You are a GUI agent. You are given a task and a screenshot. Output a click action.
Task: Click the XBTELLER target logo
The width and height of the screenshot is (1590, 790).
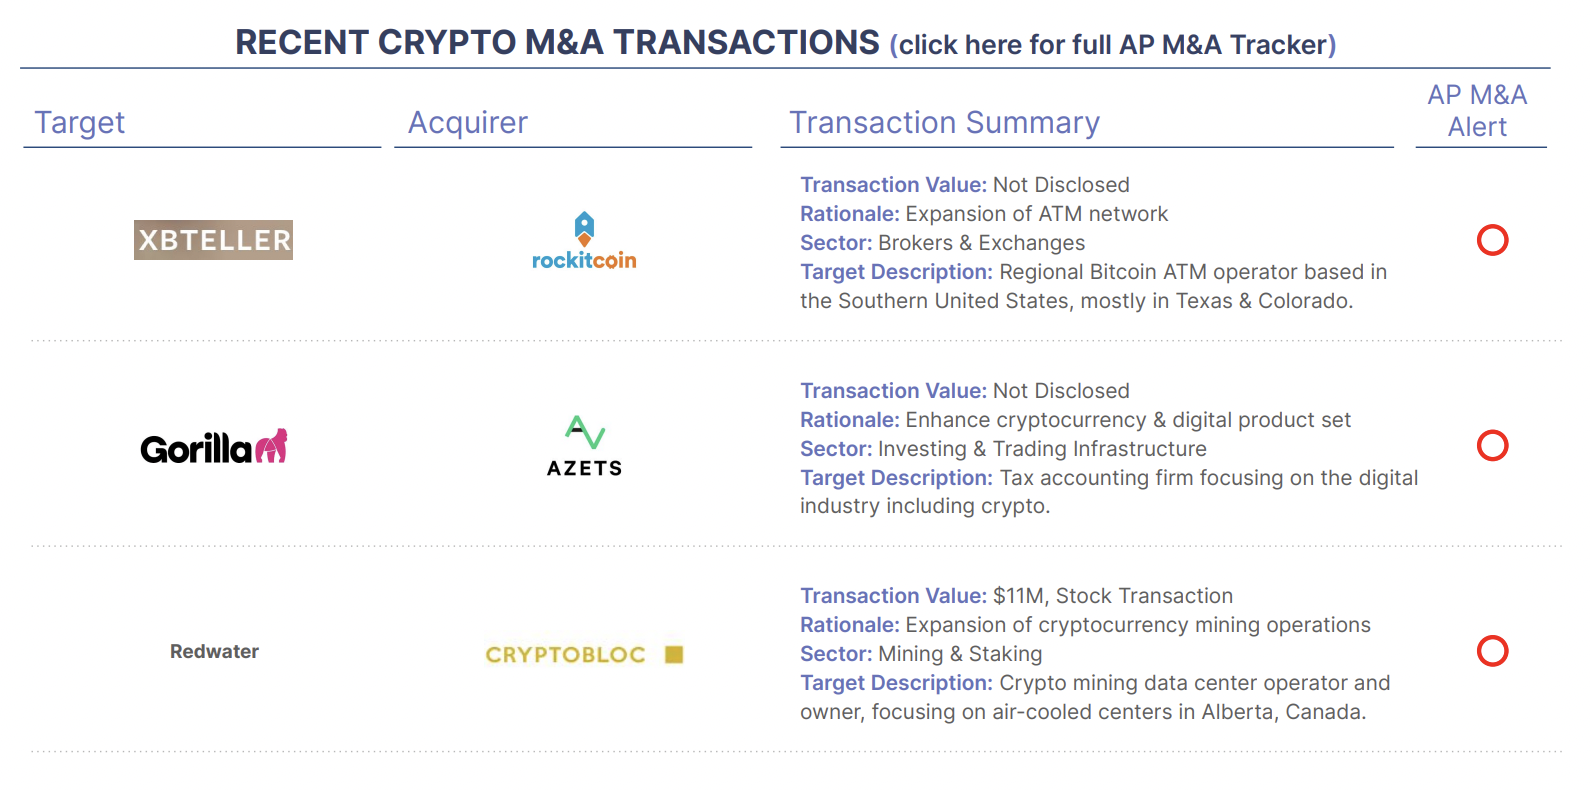[213, 240]
